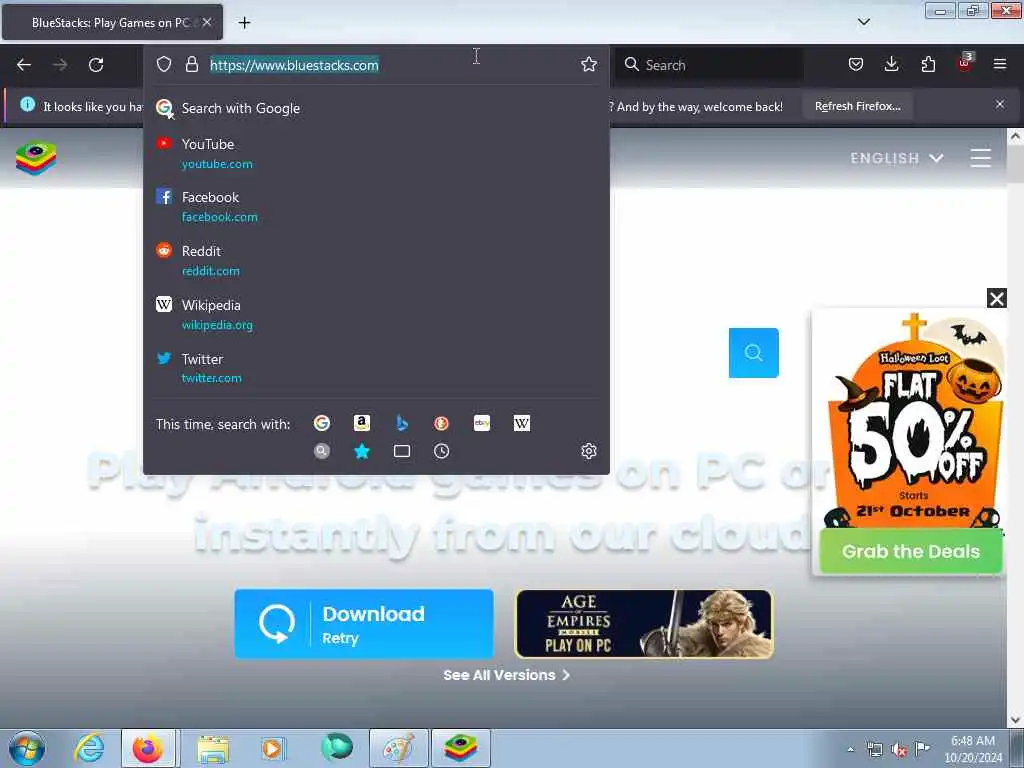Open the Extensions puzzle icon
This screenshot has height=768, width=1024.
tap(928, 64)
